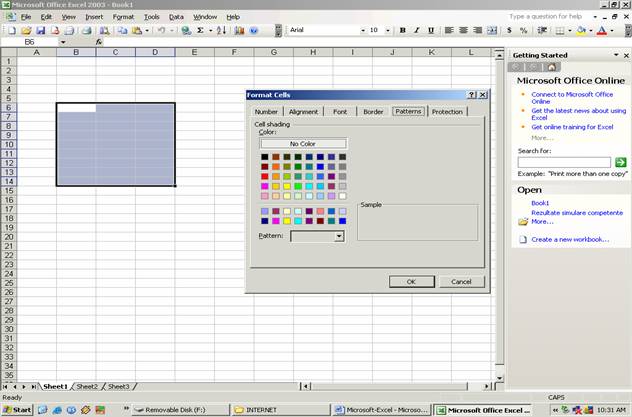Switch to the Border tab

coord(373,112)
